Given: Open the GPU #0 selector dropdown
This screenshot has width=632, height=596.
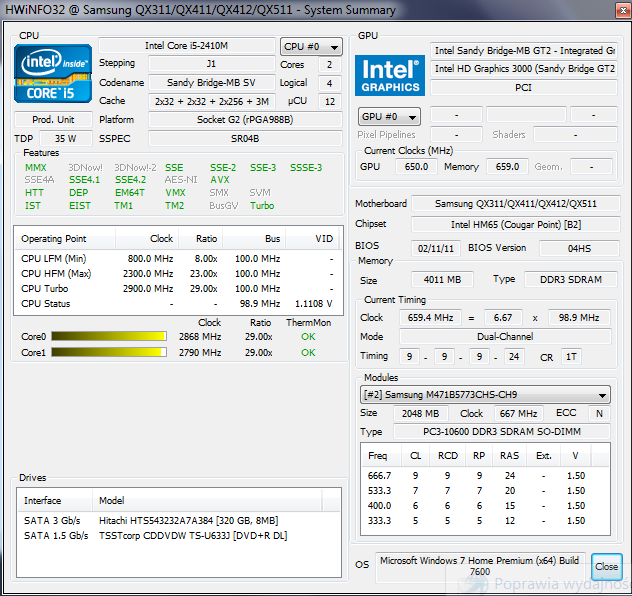Looking at the screenshot, I should pyautogui.click(x=389, y=117).
